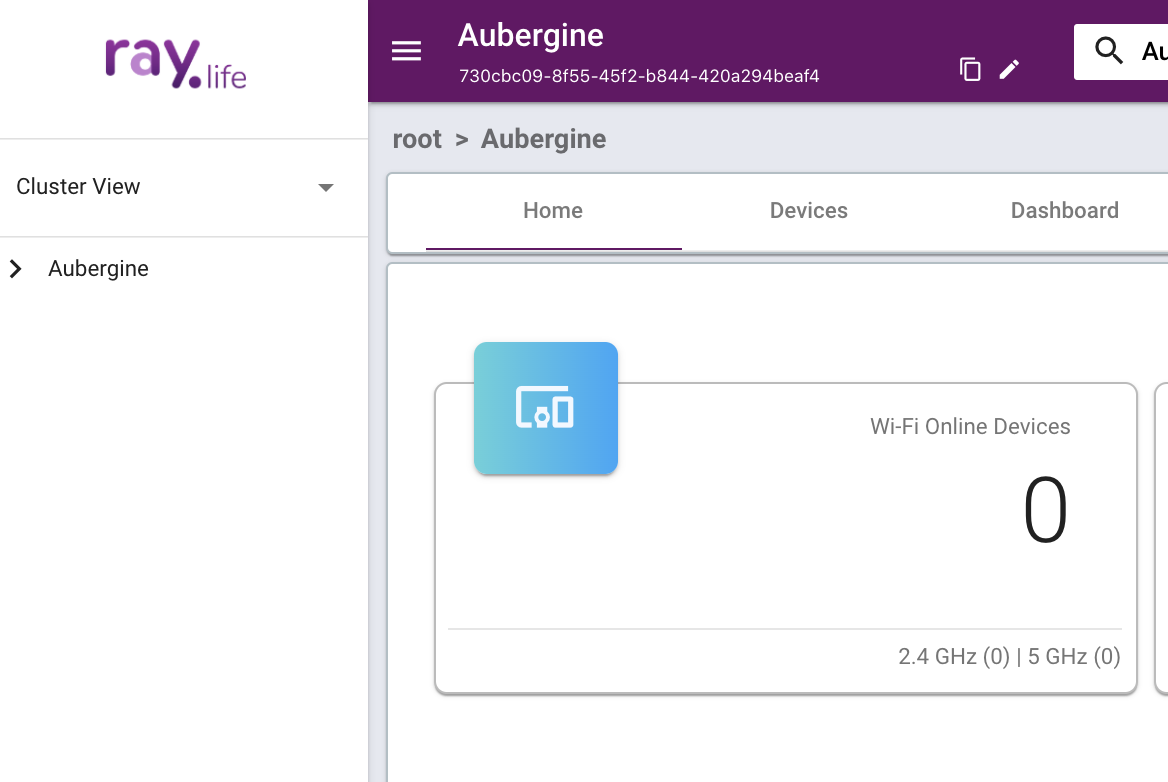Click the pencil edit icon
This screenshot has width=1168, height=782.
[x=1010, y=69]
